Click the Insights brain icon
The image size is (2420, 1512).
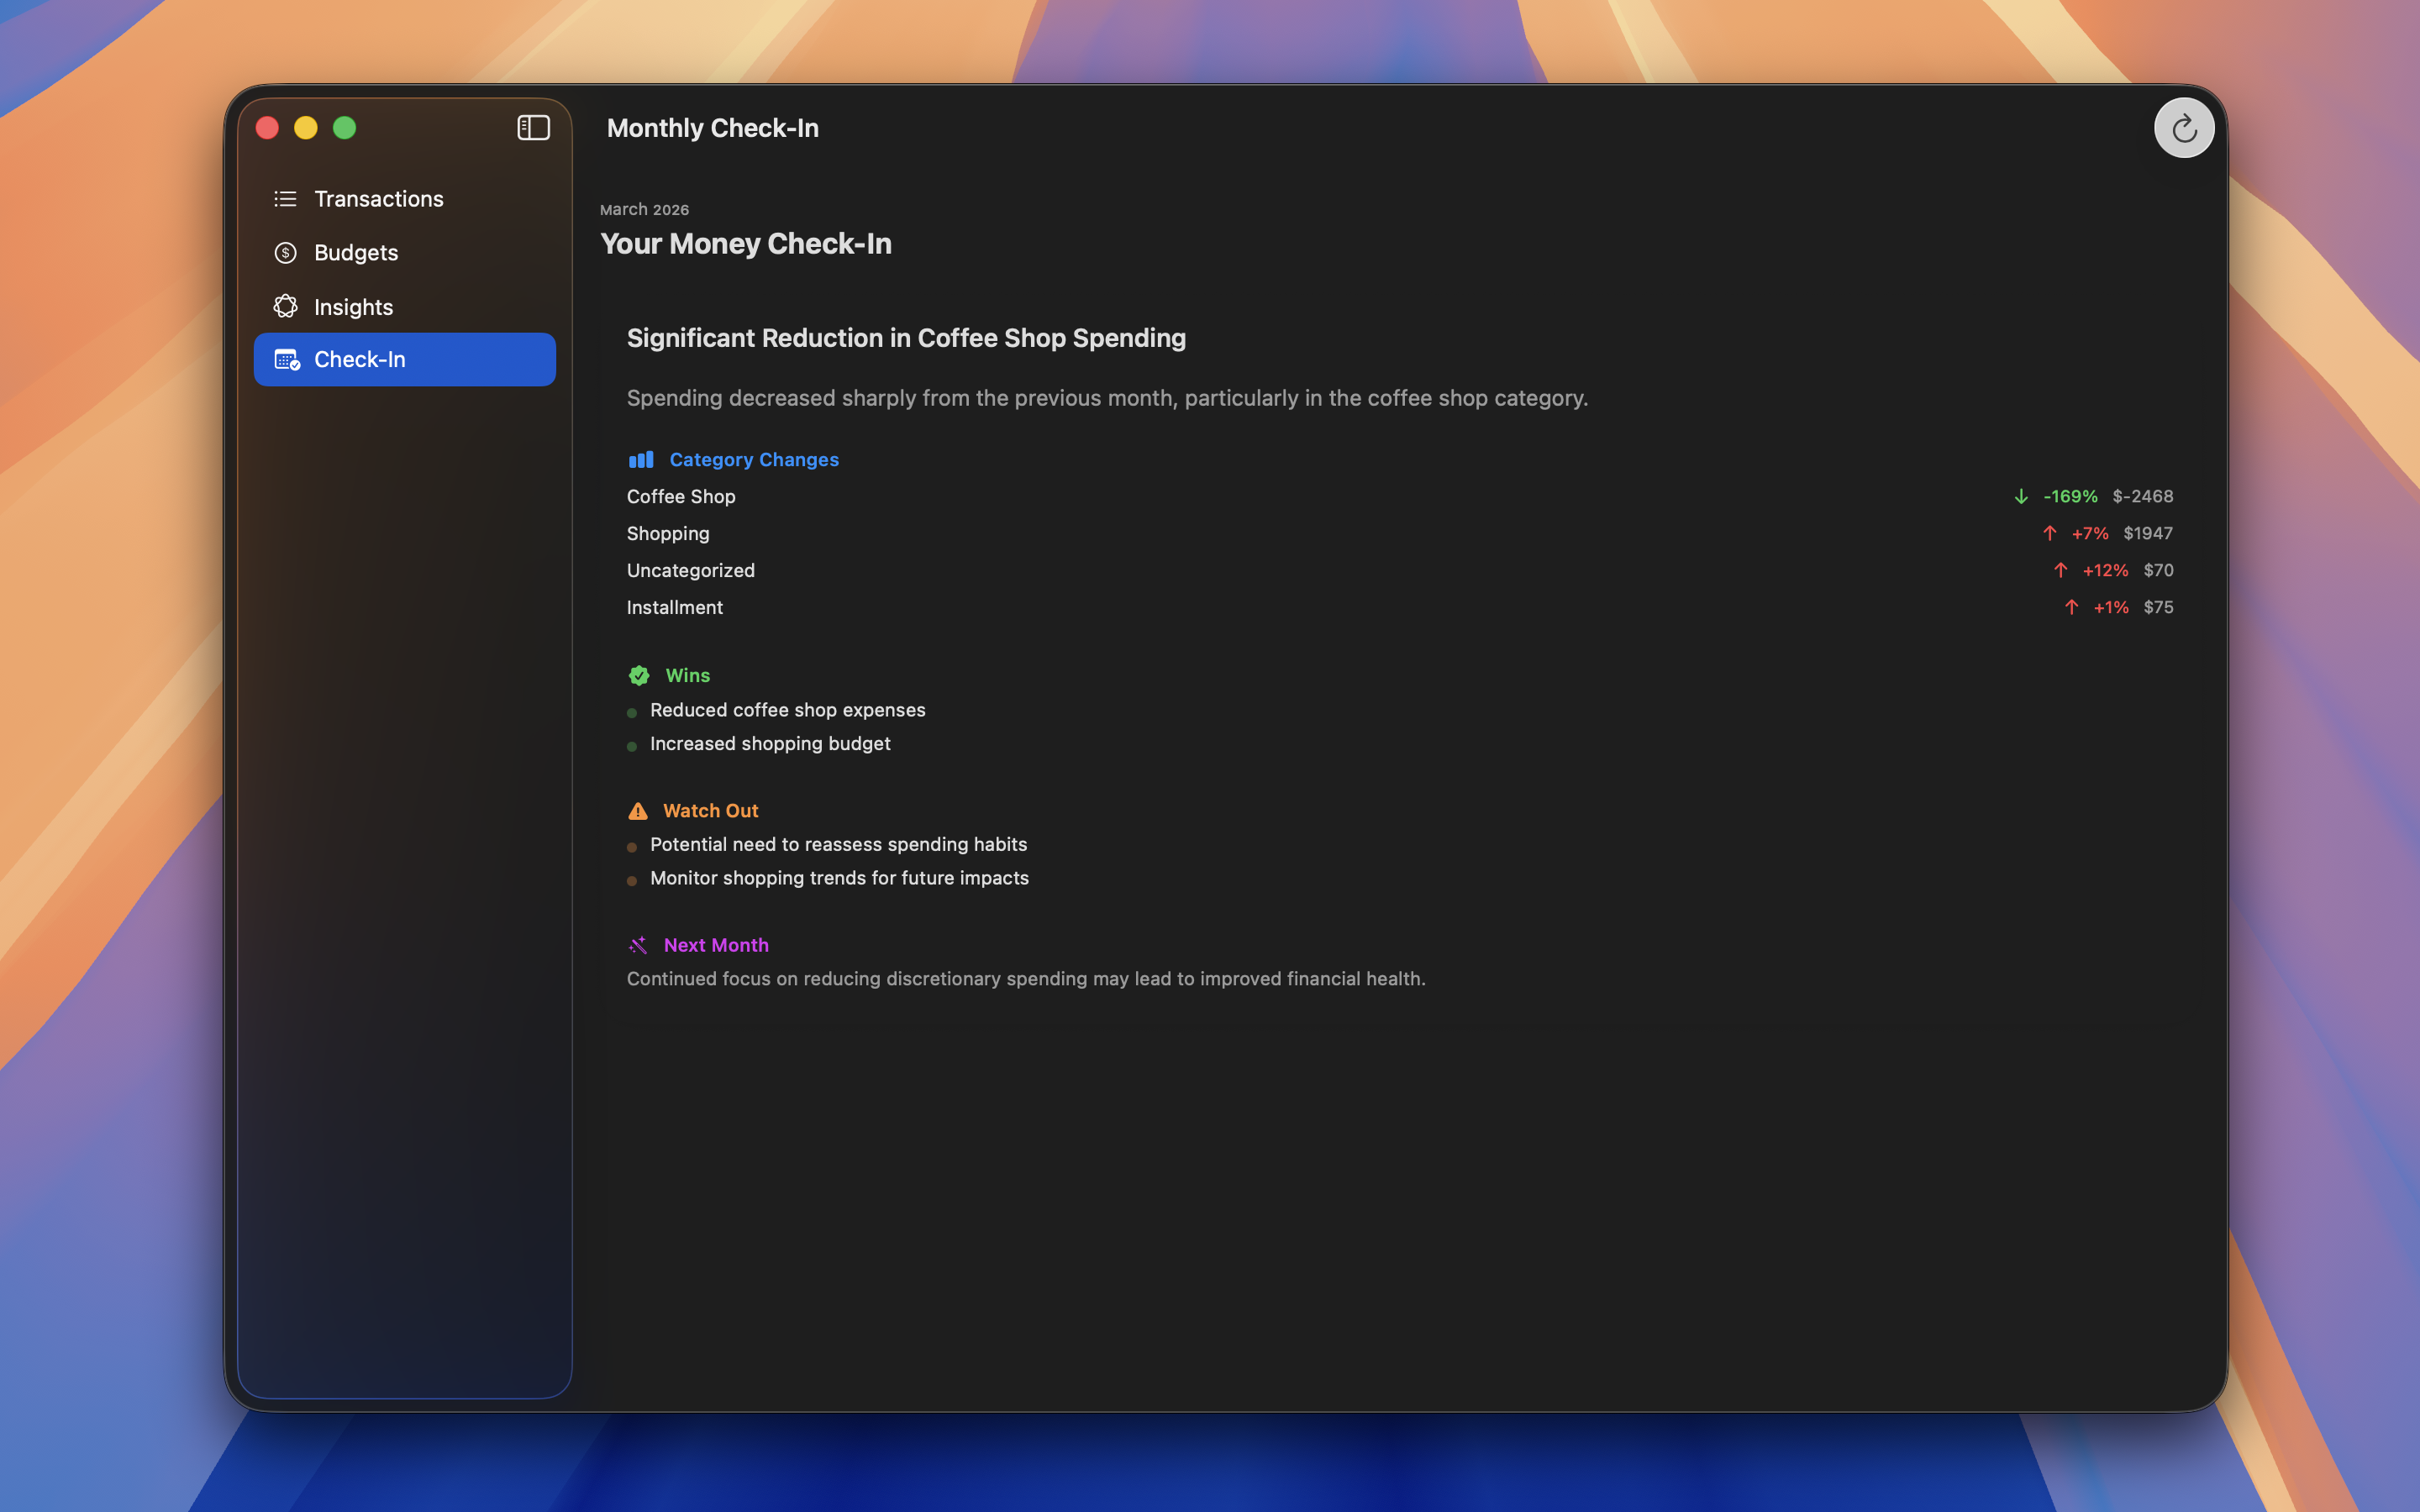[x=285, y=306]
